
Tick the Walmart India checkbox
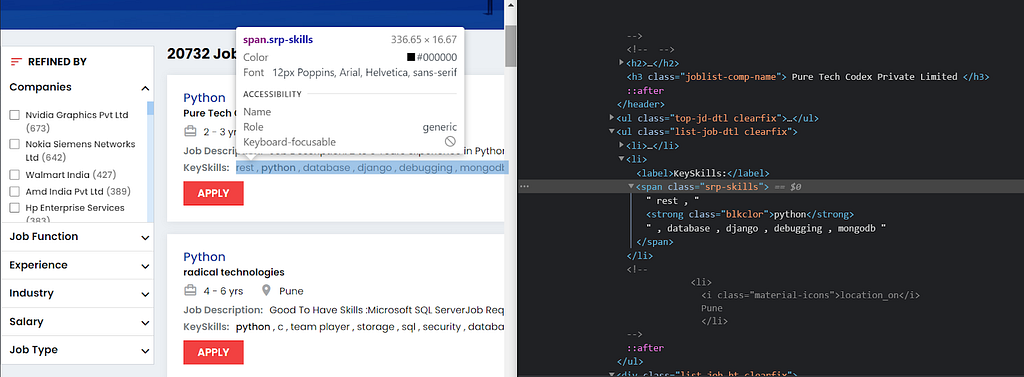coord(14,175)
